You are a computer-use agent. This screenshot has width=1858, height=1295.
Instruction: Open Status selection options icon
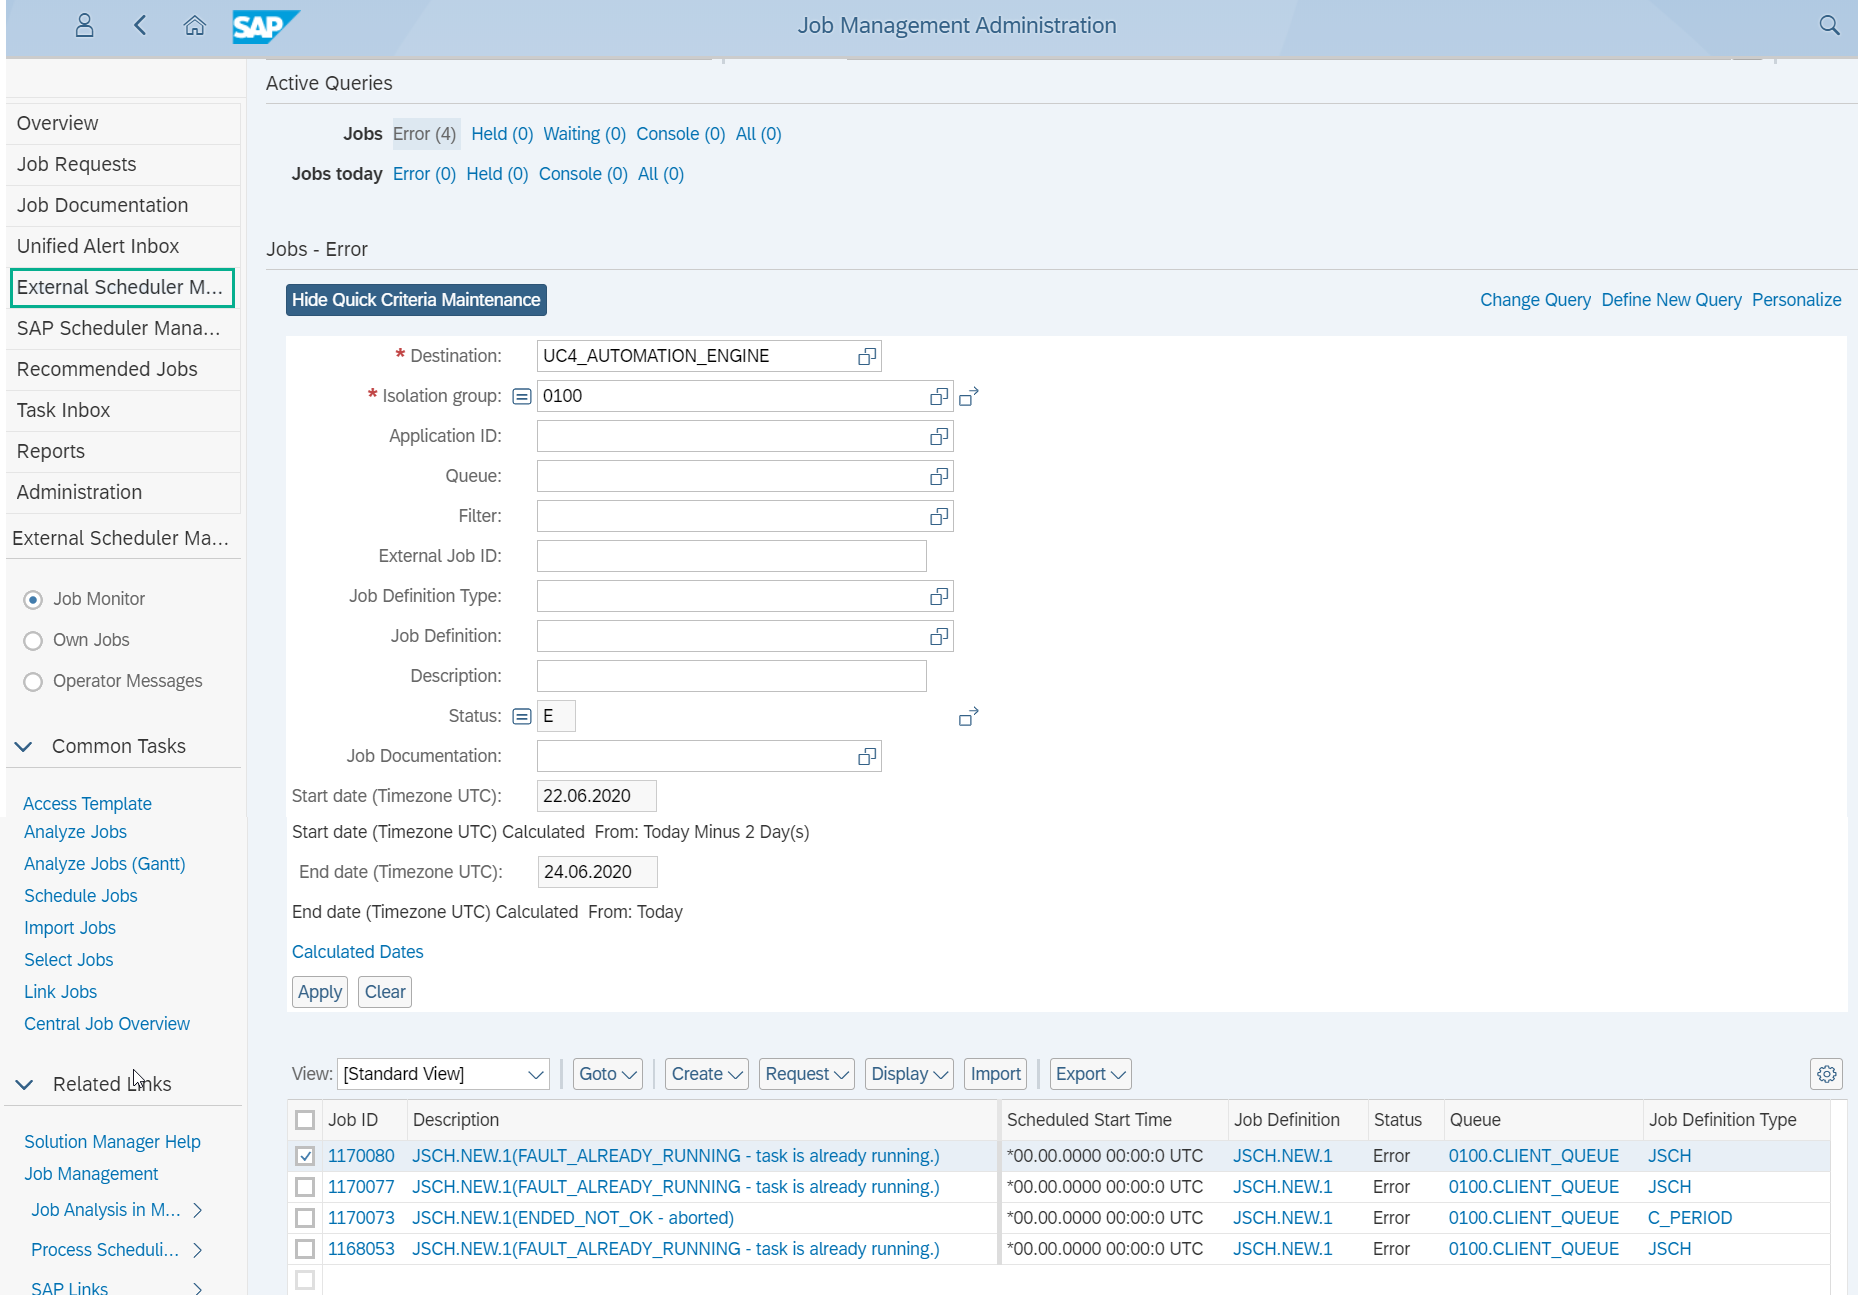coord(521,716)
